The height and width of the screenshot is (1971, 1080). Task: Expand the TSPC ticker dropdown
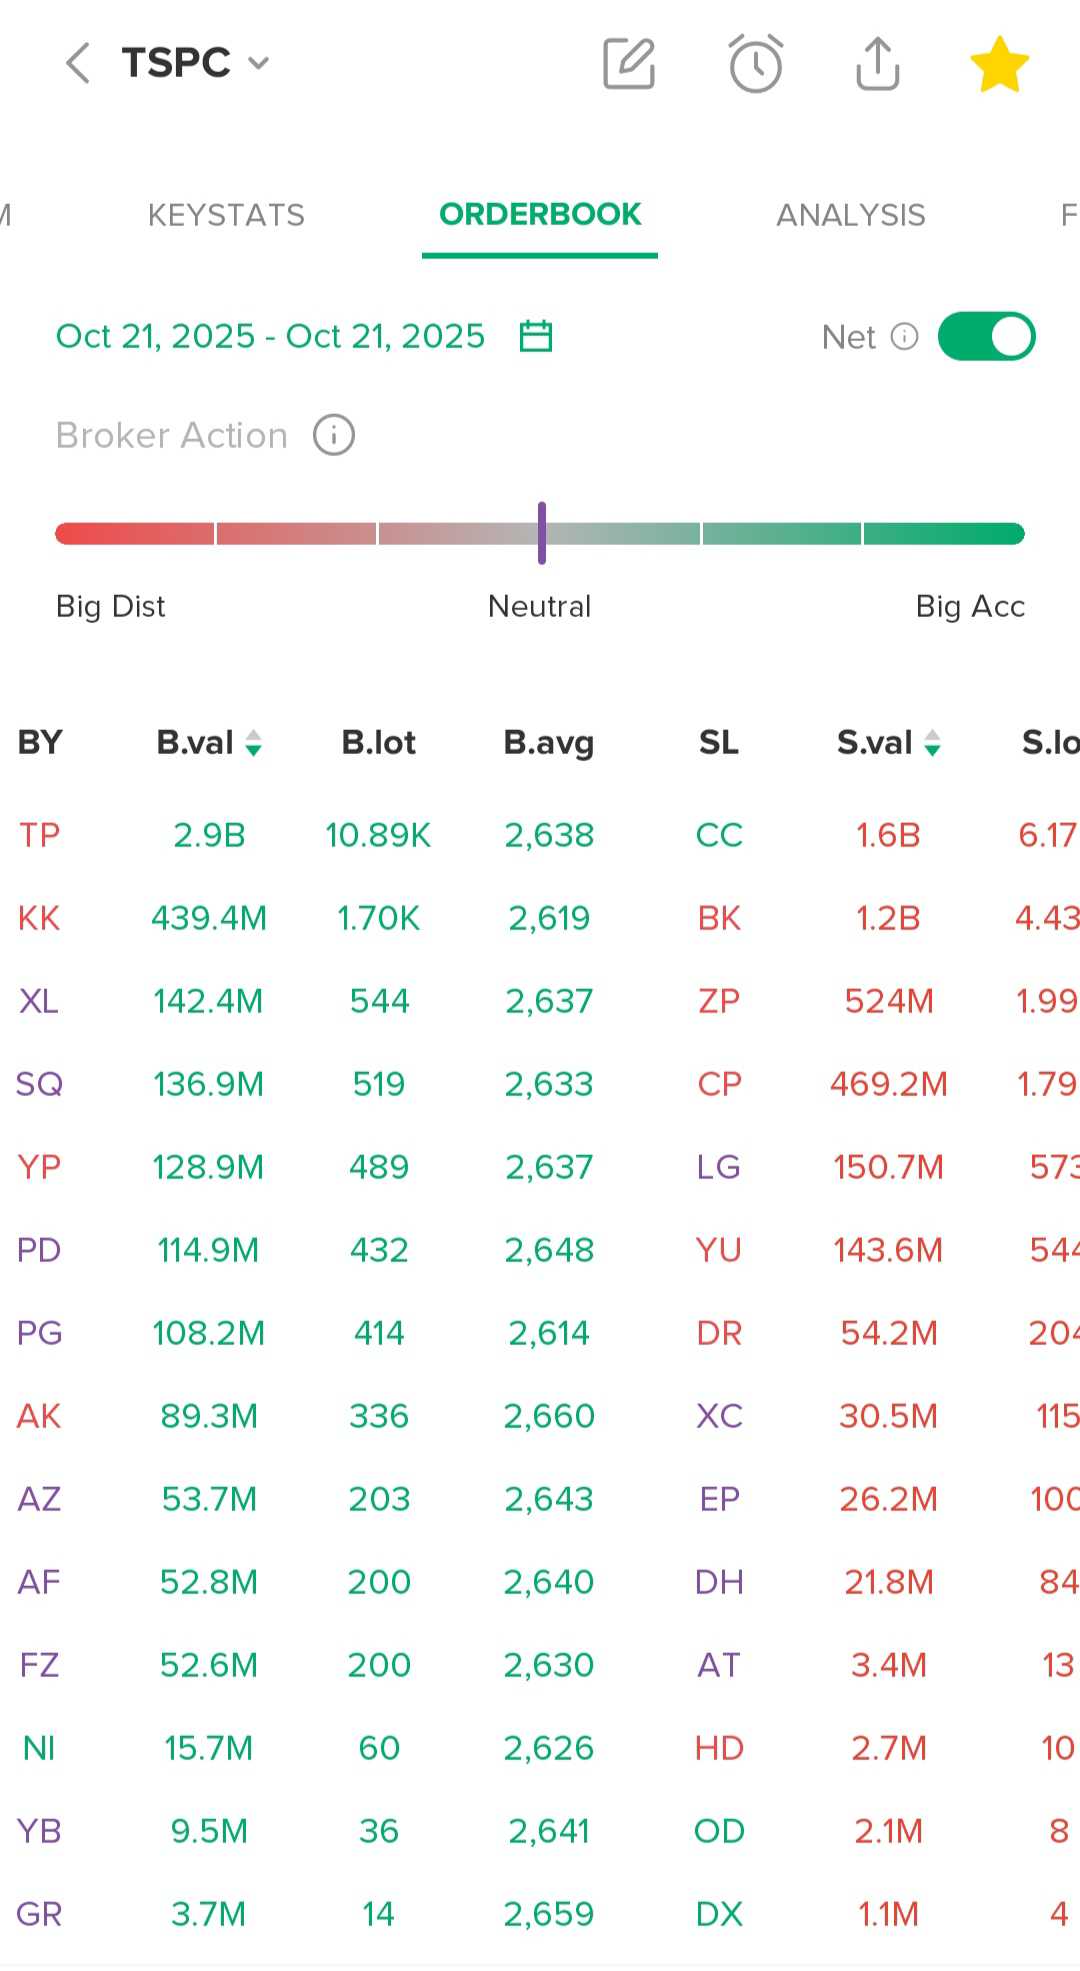click(258, 64)
